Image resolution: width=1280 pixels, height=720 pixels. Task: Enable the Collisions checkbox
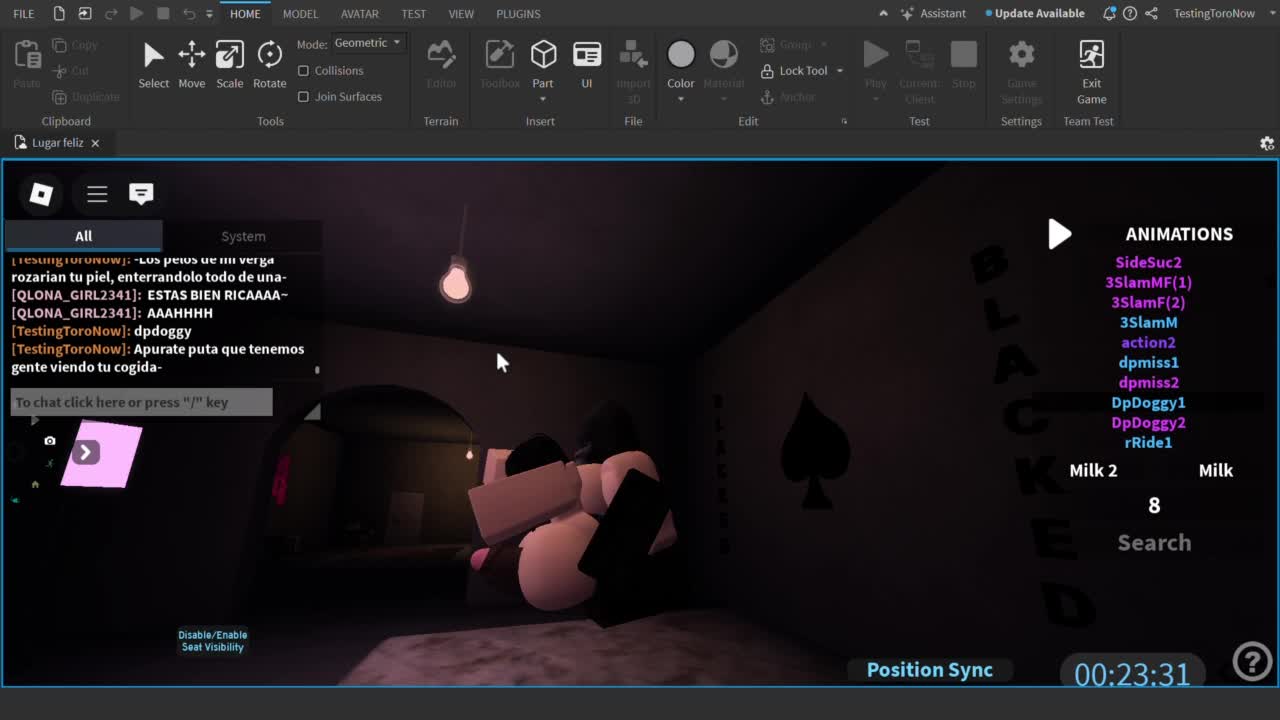(304, 71)
